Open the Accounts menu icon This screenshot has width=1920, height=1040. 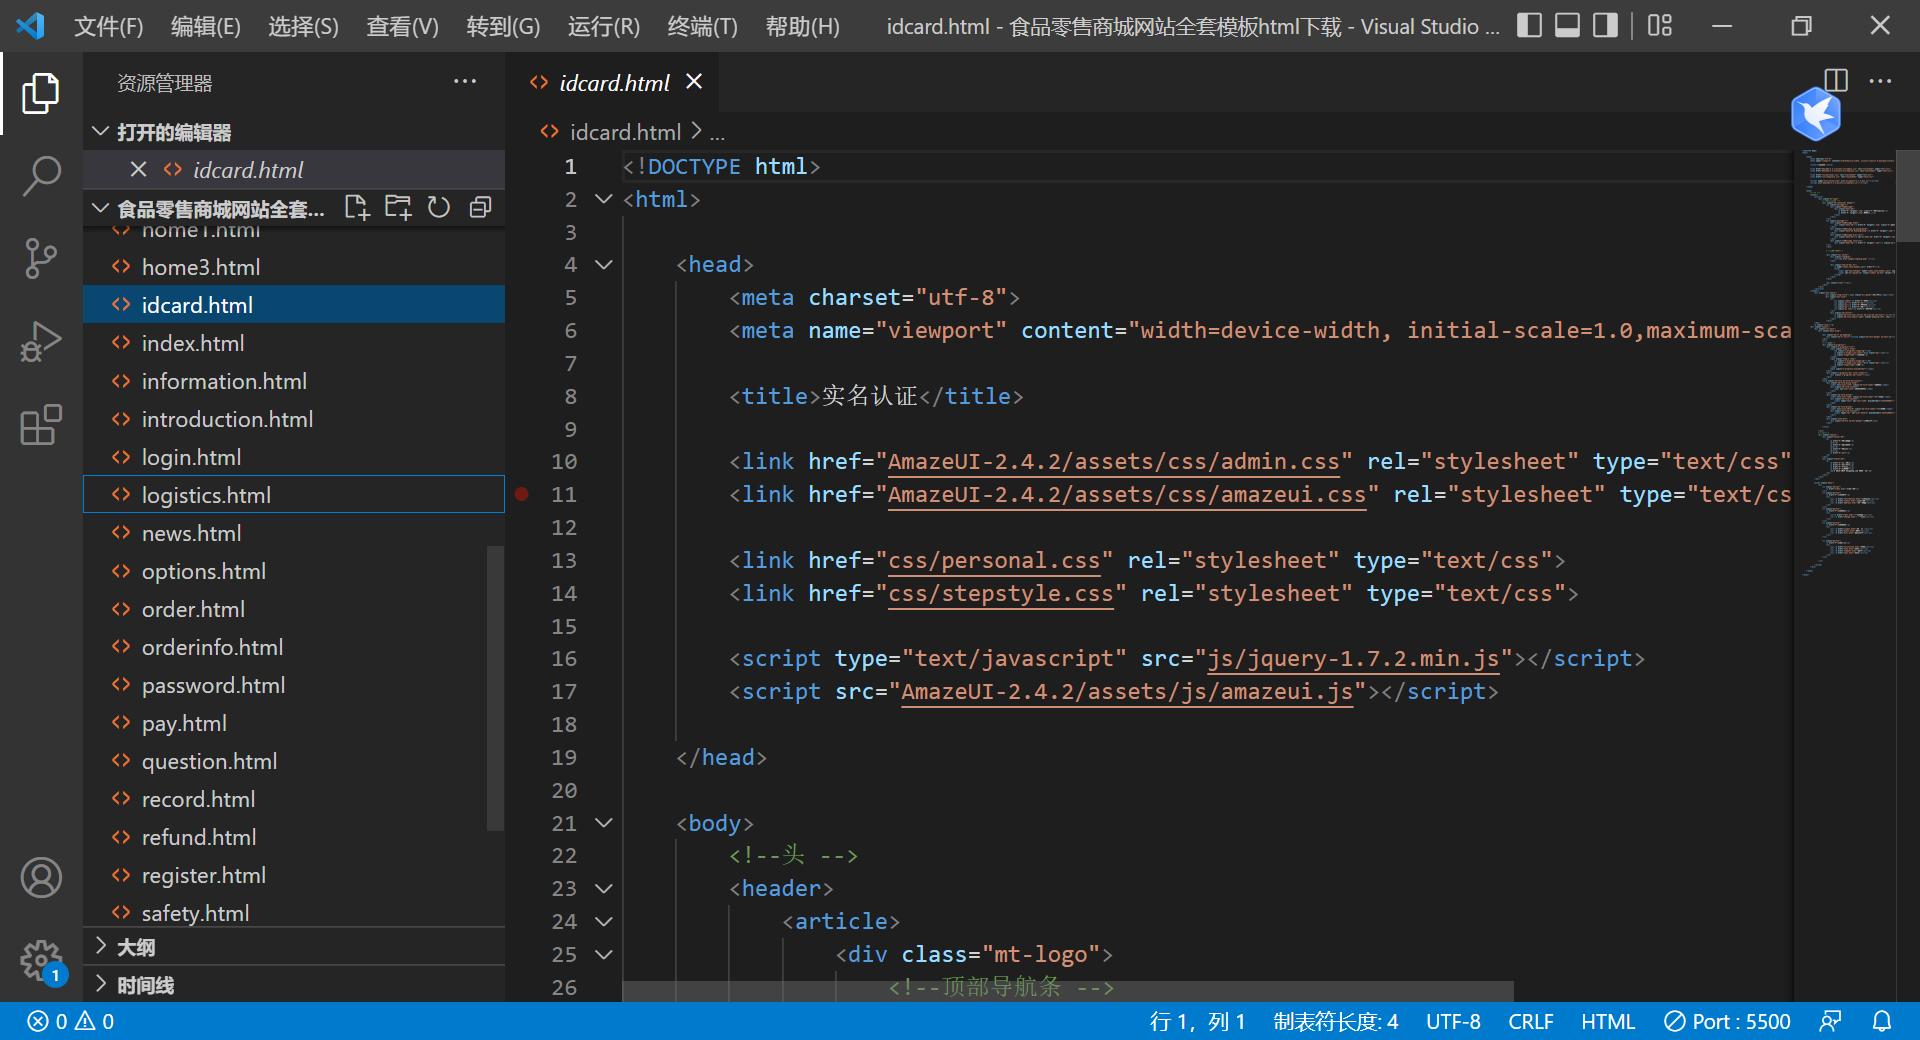pos(41,877)
